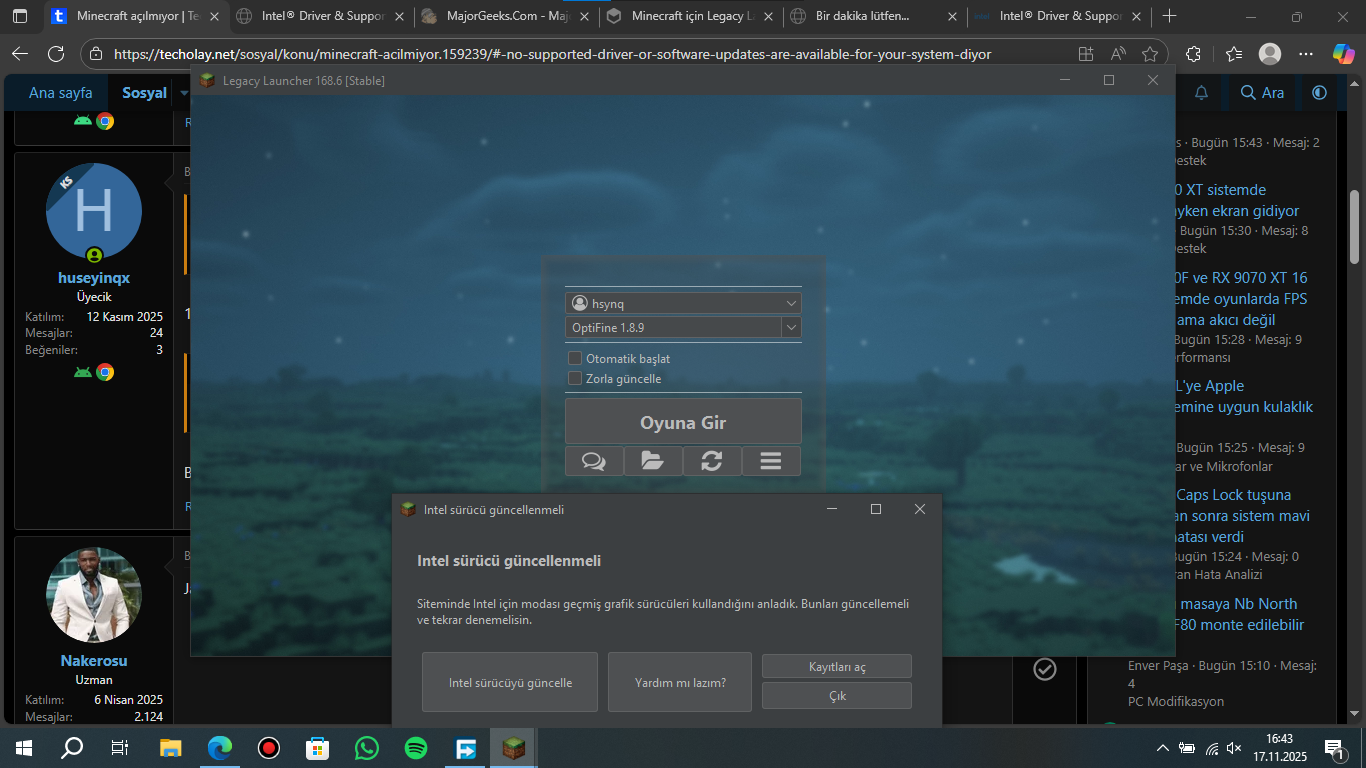Open the Copilot icon in Edge
This screenshot has width=1366, height=768.
[x=1343, y=54]
